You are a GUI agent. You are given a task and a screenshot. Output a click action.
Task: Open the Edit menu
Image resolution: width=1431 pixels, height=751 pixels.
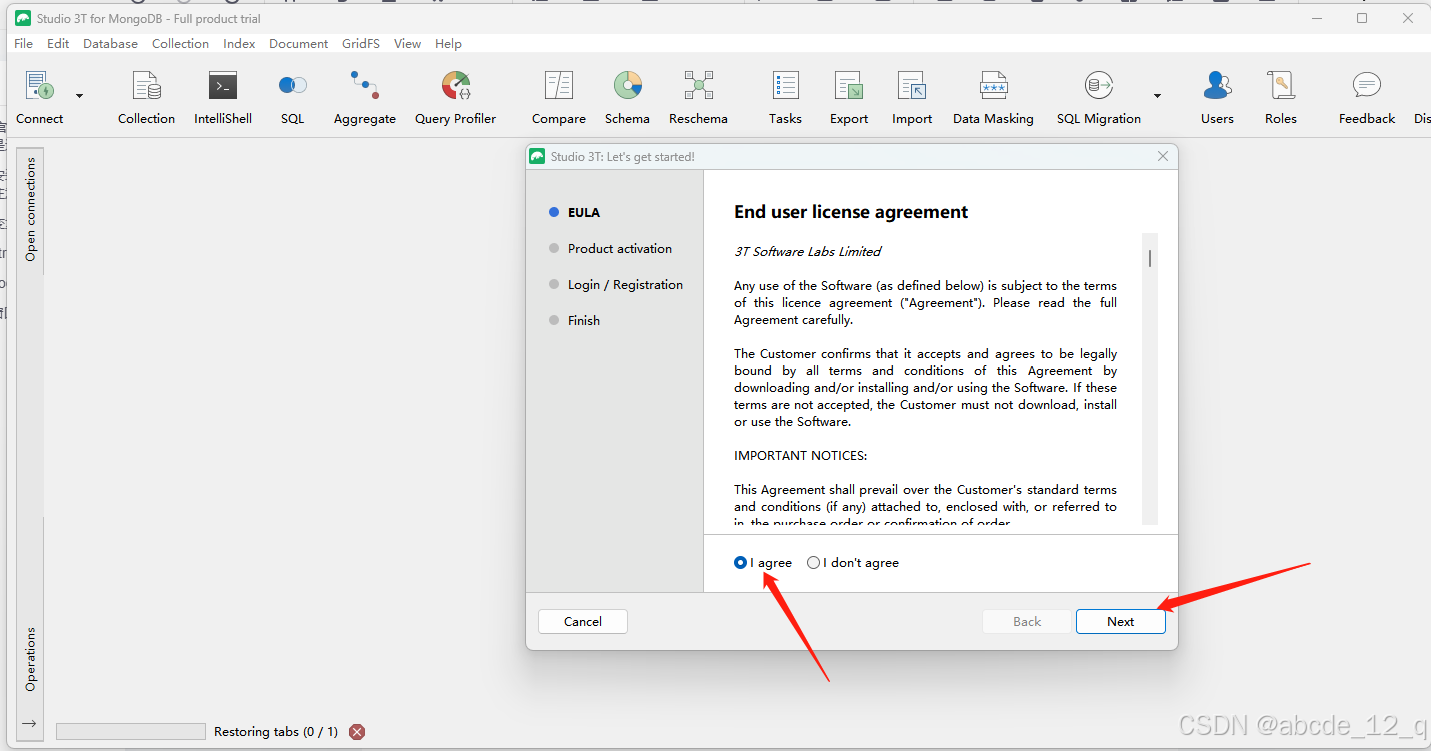point(58,44)
